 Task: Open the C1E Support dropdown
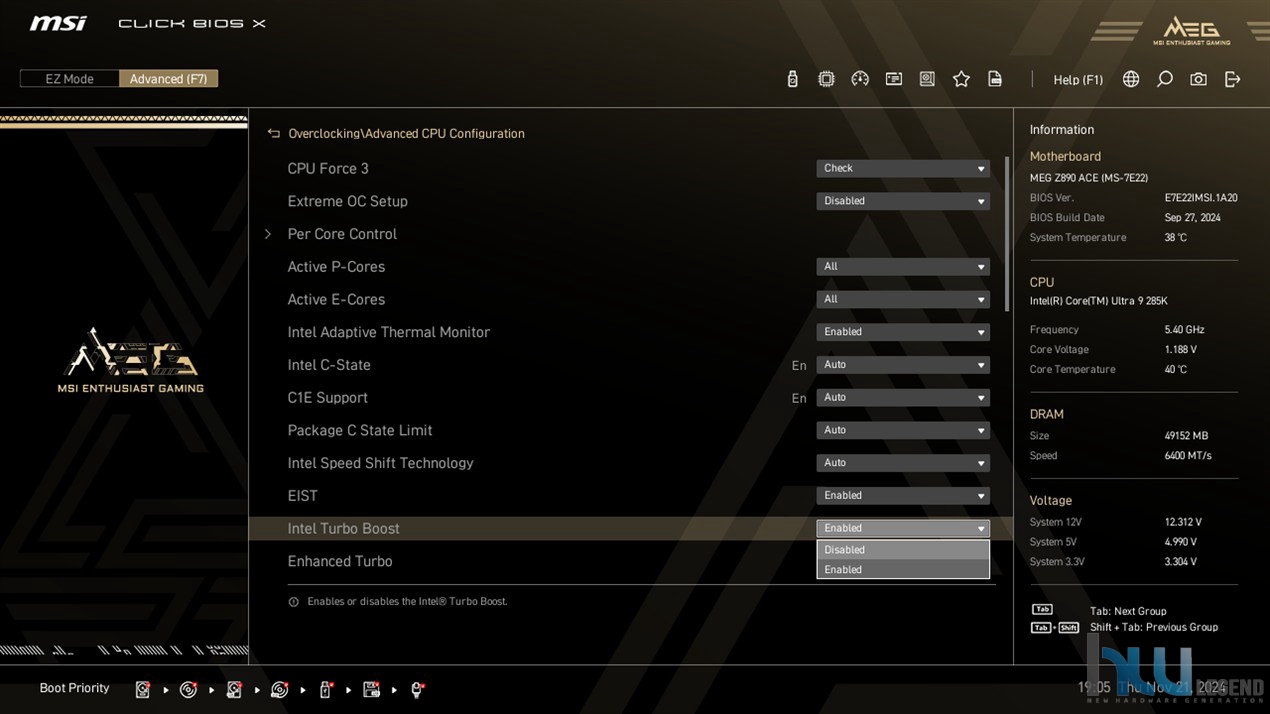pos(903,398)
